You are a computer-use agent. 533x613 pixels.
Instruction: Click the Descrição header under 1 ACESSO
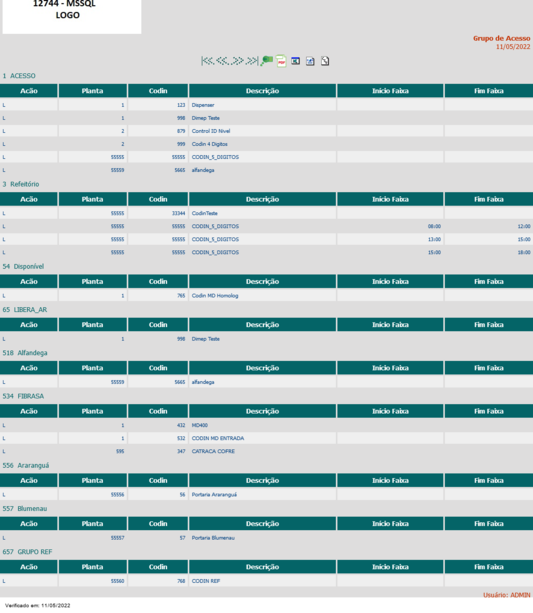tap(262, 91)
